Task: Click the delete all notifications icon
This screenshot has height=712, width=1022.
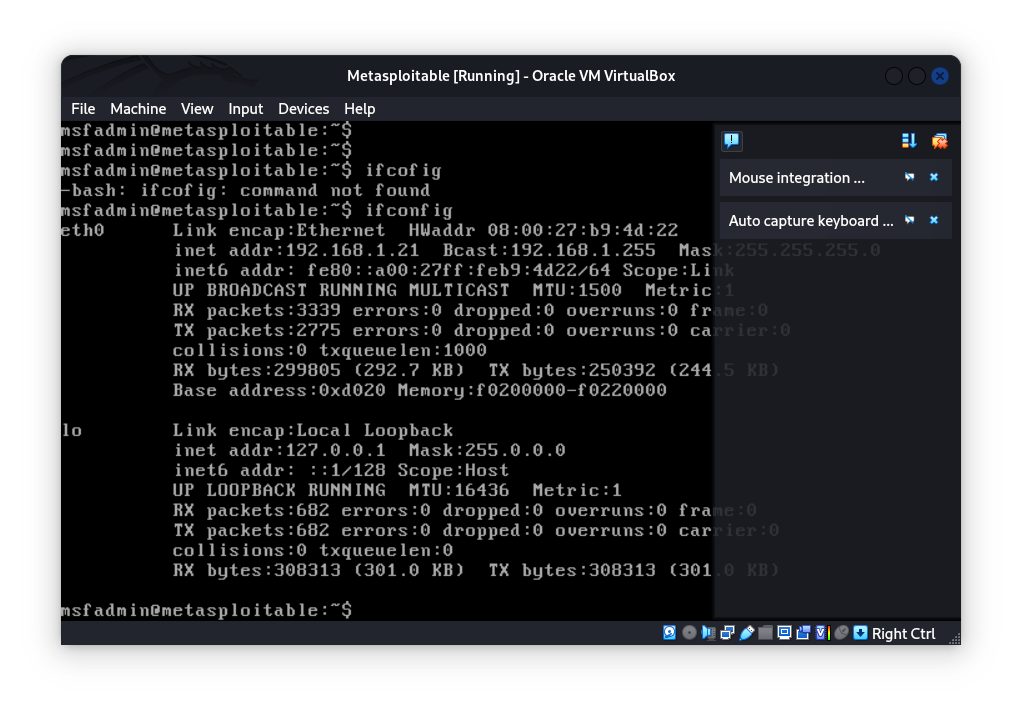Action: point(939,141)
